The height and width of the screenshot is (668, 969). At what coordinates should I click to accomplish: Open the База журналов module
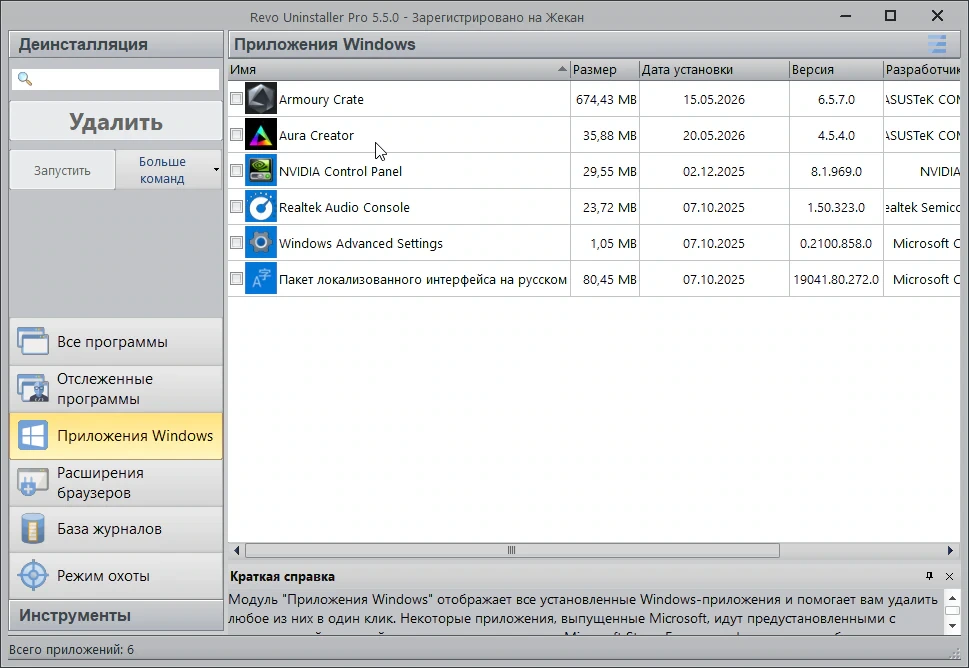click(x=116, y=529)
